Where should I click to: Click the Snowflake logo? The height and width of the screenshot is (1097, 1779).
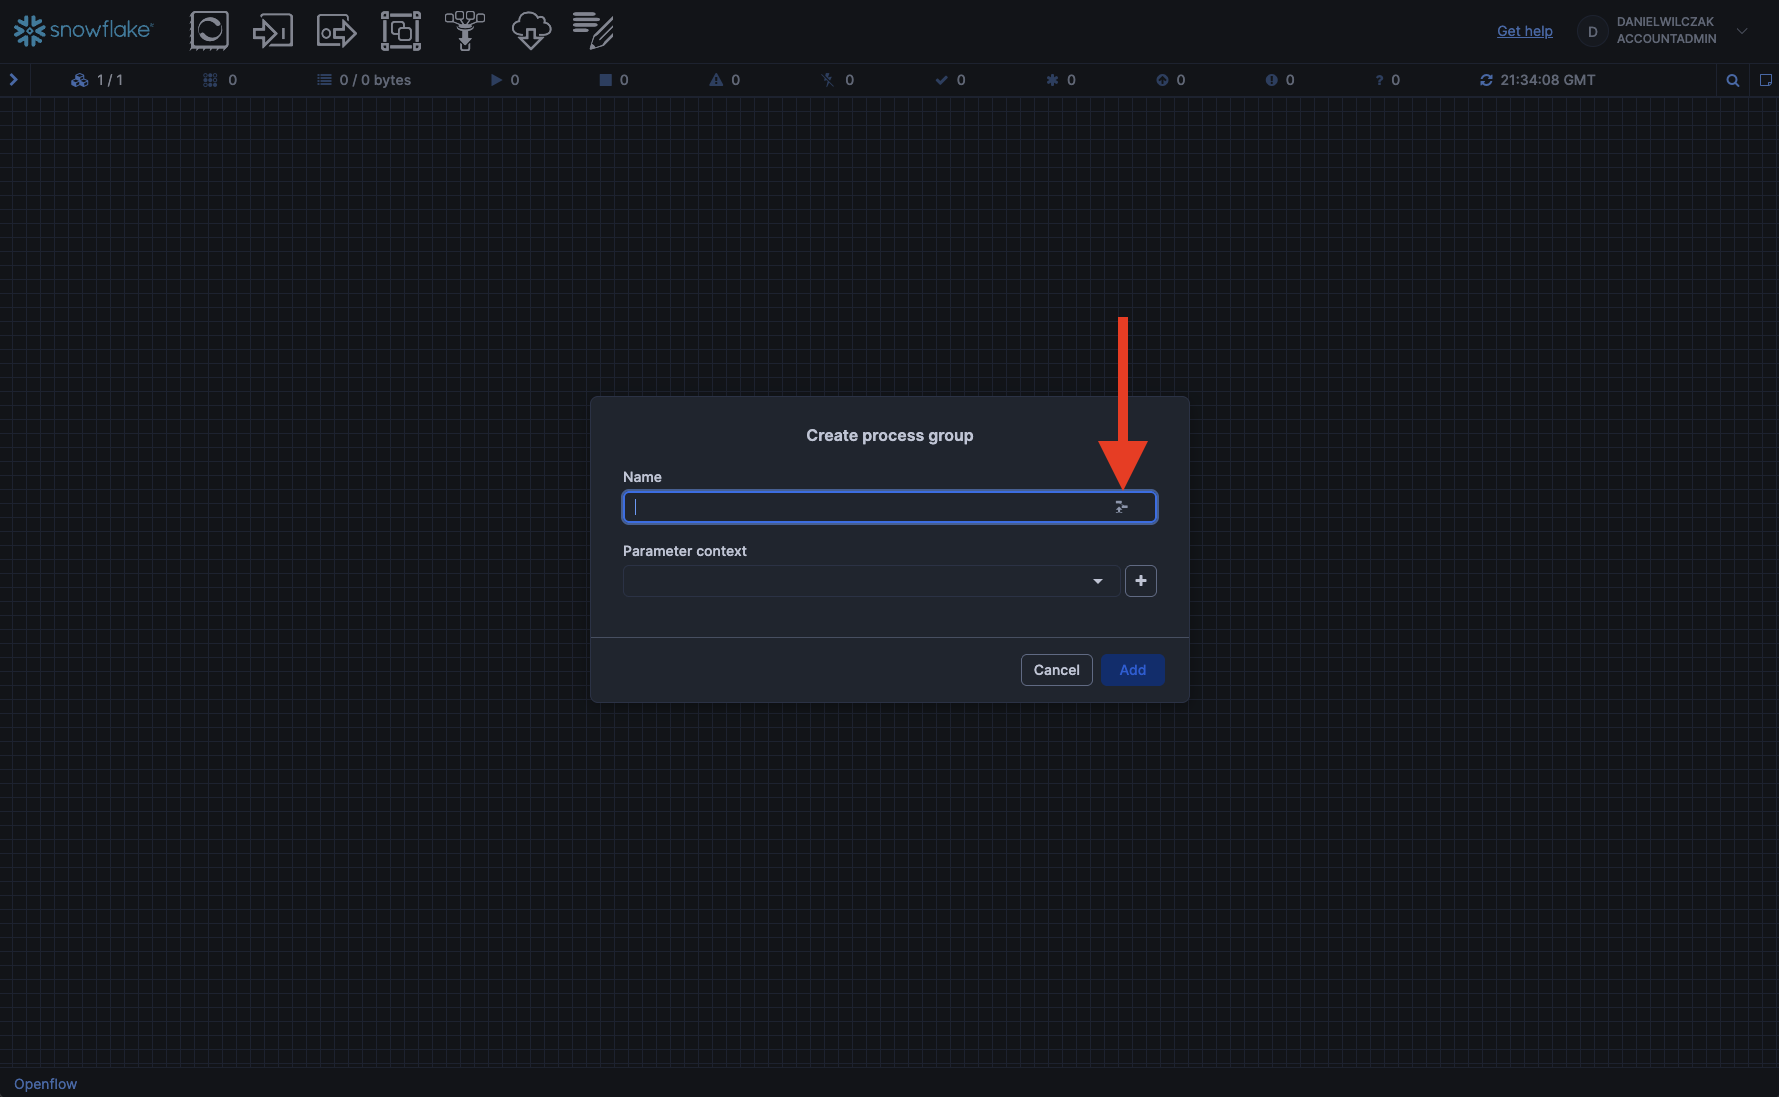[x=83, y=31]
